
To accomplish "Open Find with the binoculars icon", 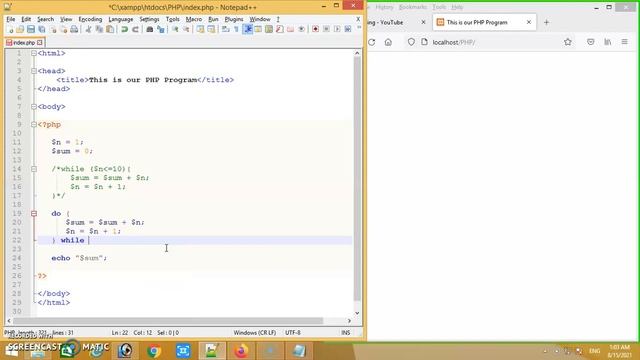I will (x=150, y=29).
